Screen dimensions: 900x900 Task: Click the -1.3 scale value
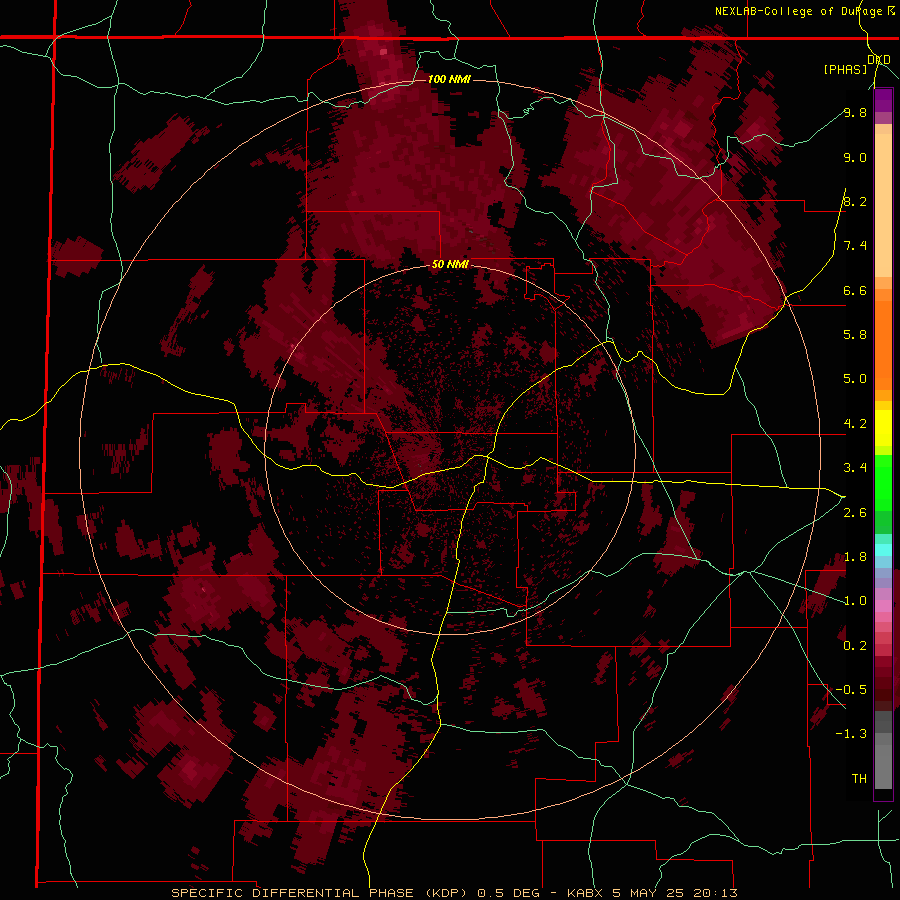tap(851, 734)
